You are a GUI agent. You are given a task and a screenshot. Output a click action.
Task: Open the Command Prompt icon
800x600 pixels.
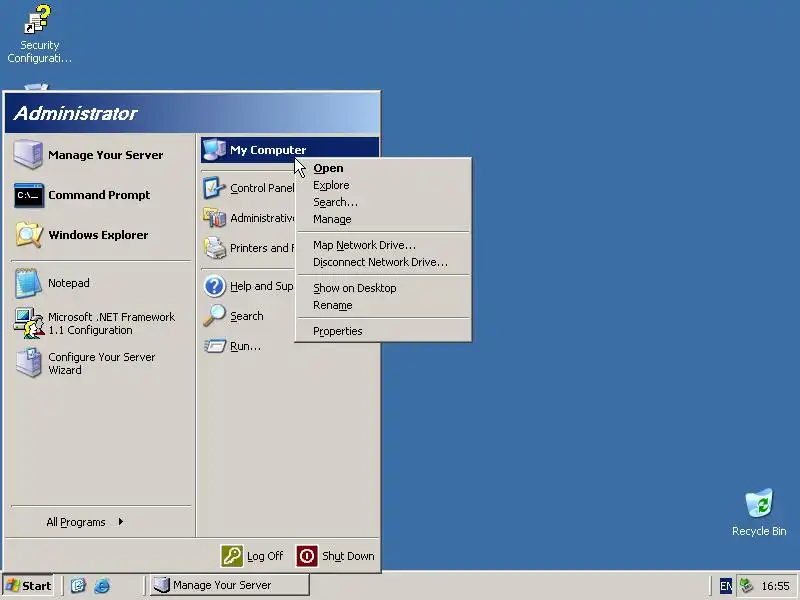click(29, 195)
